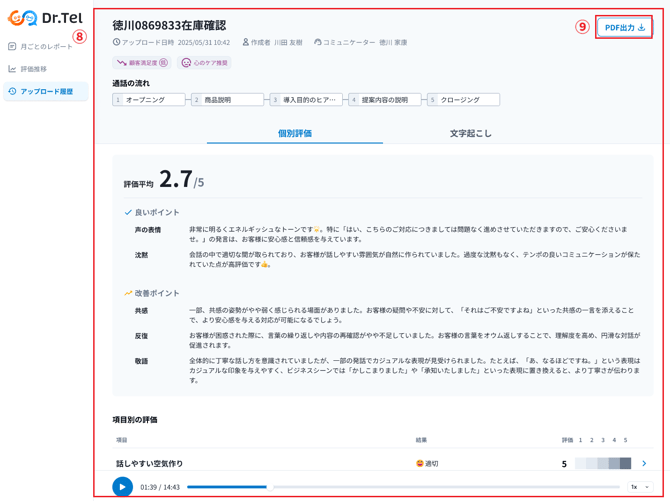Screen dimensions: 670x501
Task: Switch to the 個別評価 tab
Action: tap(295, 133)
